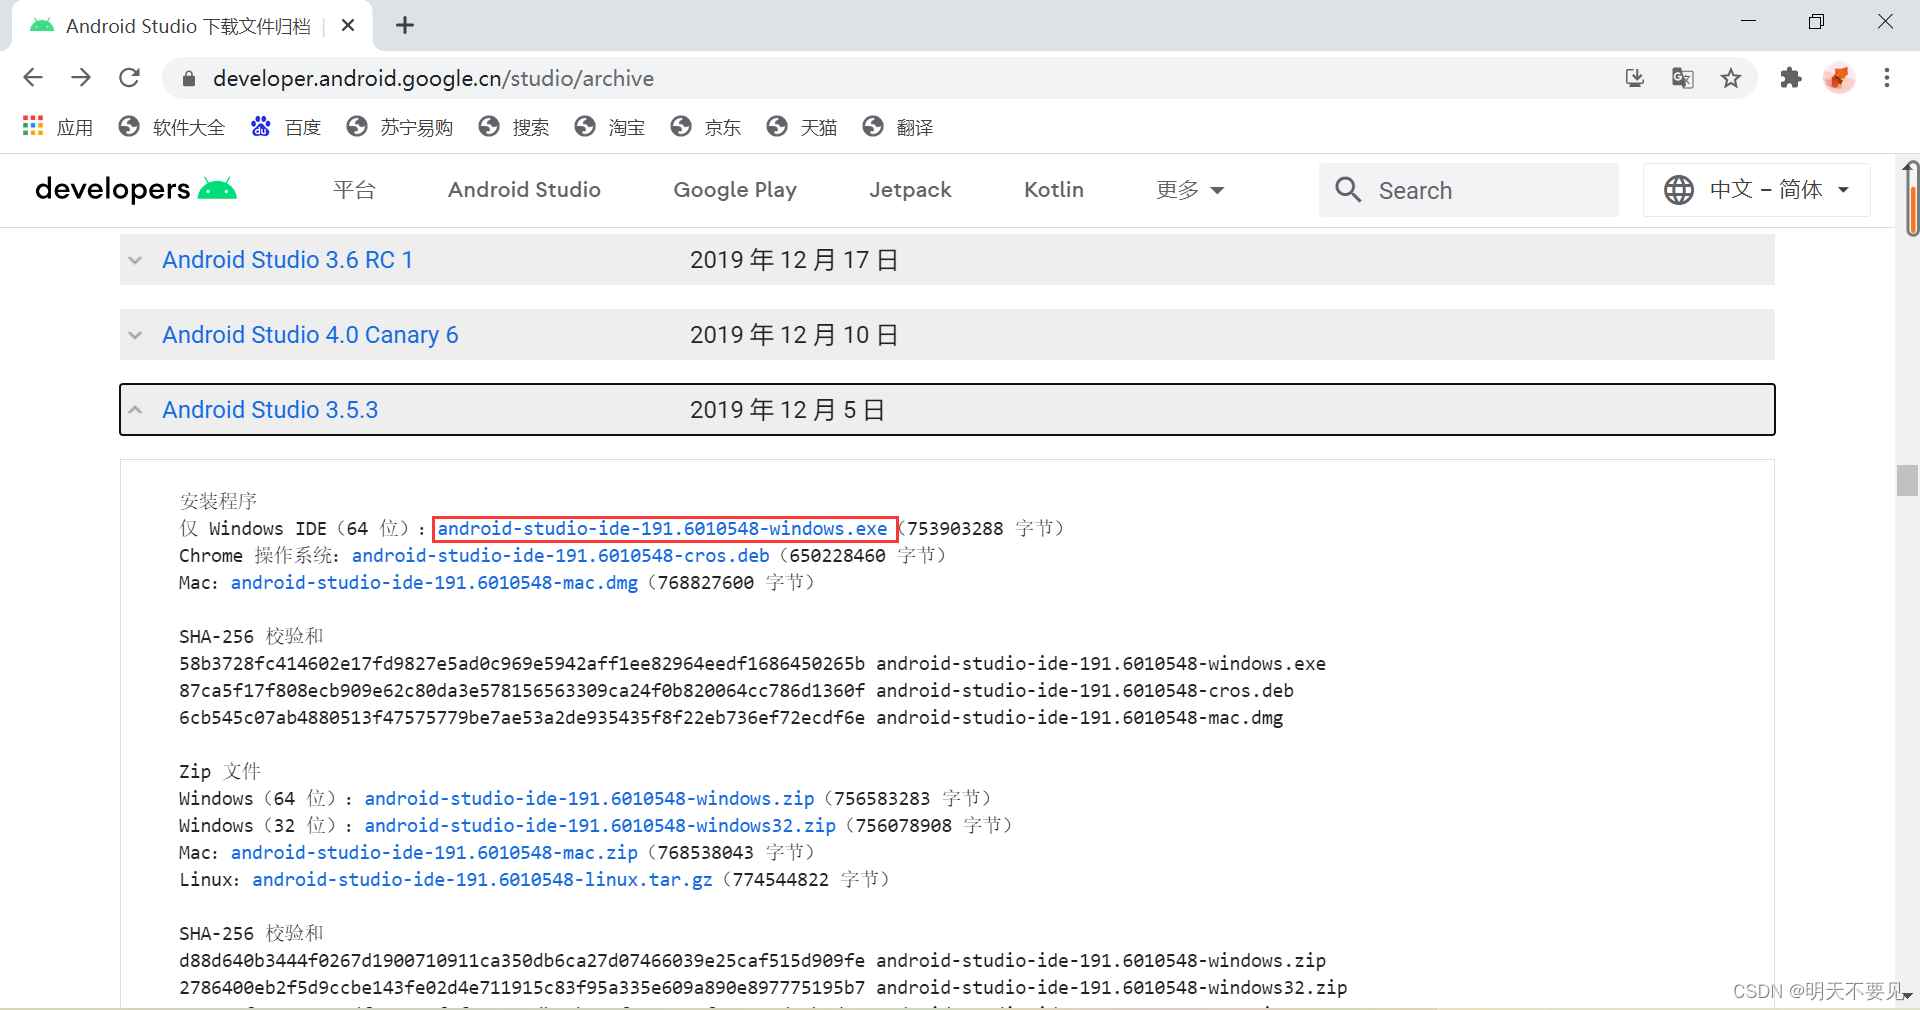Open browser extensions puzzle icon
Screen dimensions: 1920x1010
tap(1791, 78)
